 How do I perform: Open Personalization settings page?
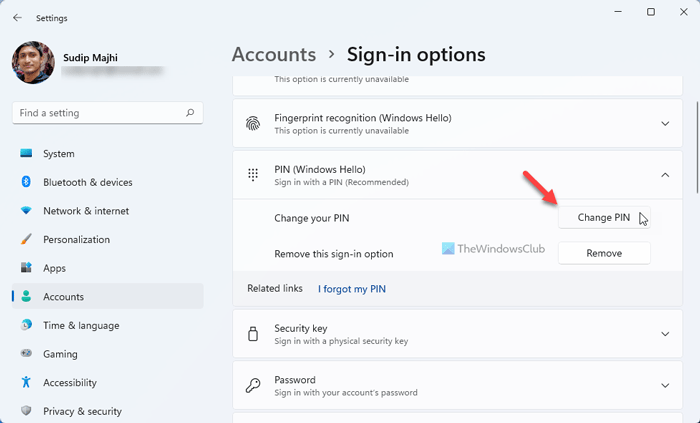point(76,240)
